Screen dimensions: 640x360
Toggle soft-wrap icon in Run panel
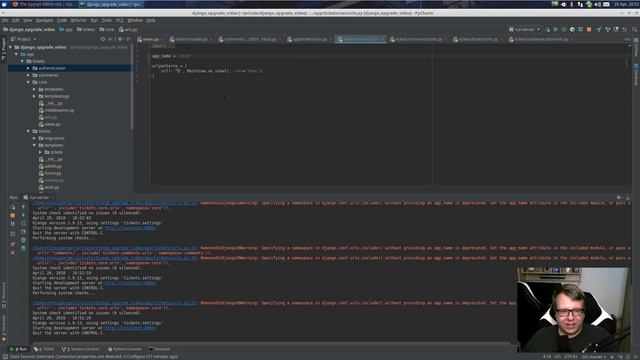(x=23, y=224)
